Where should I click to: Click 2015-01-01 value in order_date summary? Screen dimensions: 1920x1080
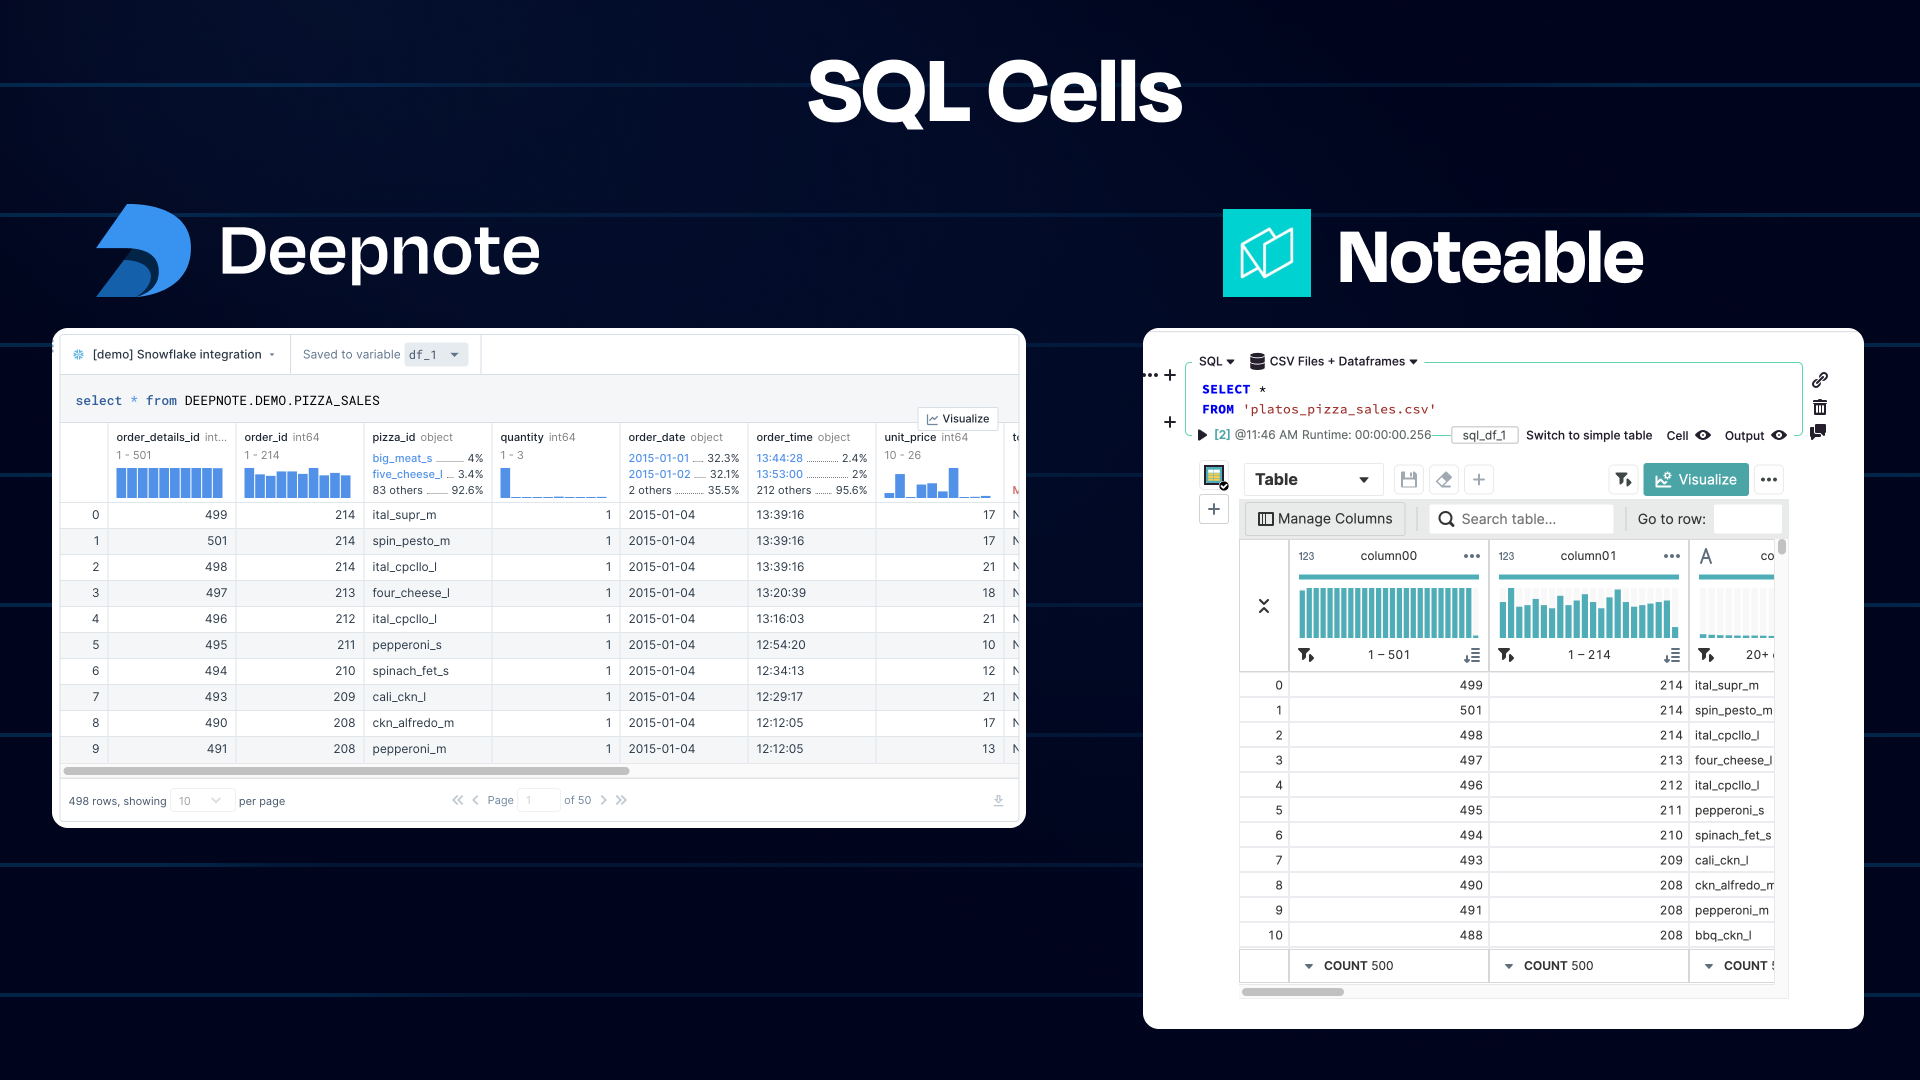(x=658, y=458)
